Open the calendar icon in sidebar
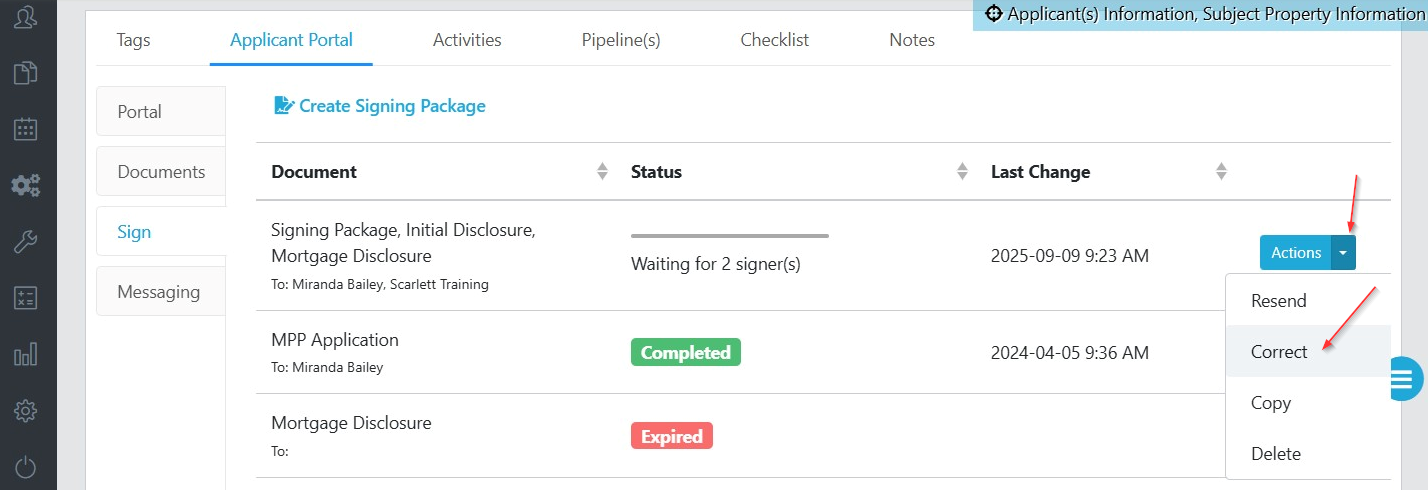The height and width of the screenshot is (490, 1428). pyautogui.click(x=26, y=129)
